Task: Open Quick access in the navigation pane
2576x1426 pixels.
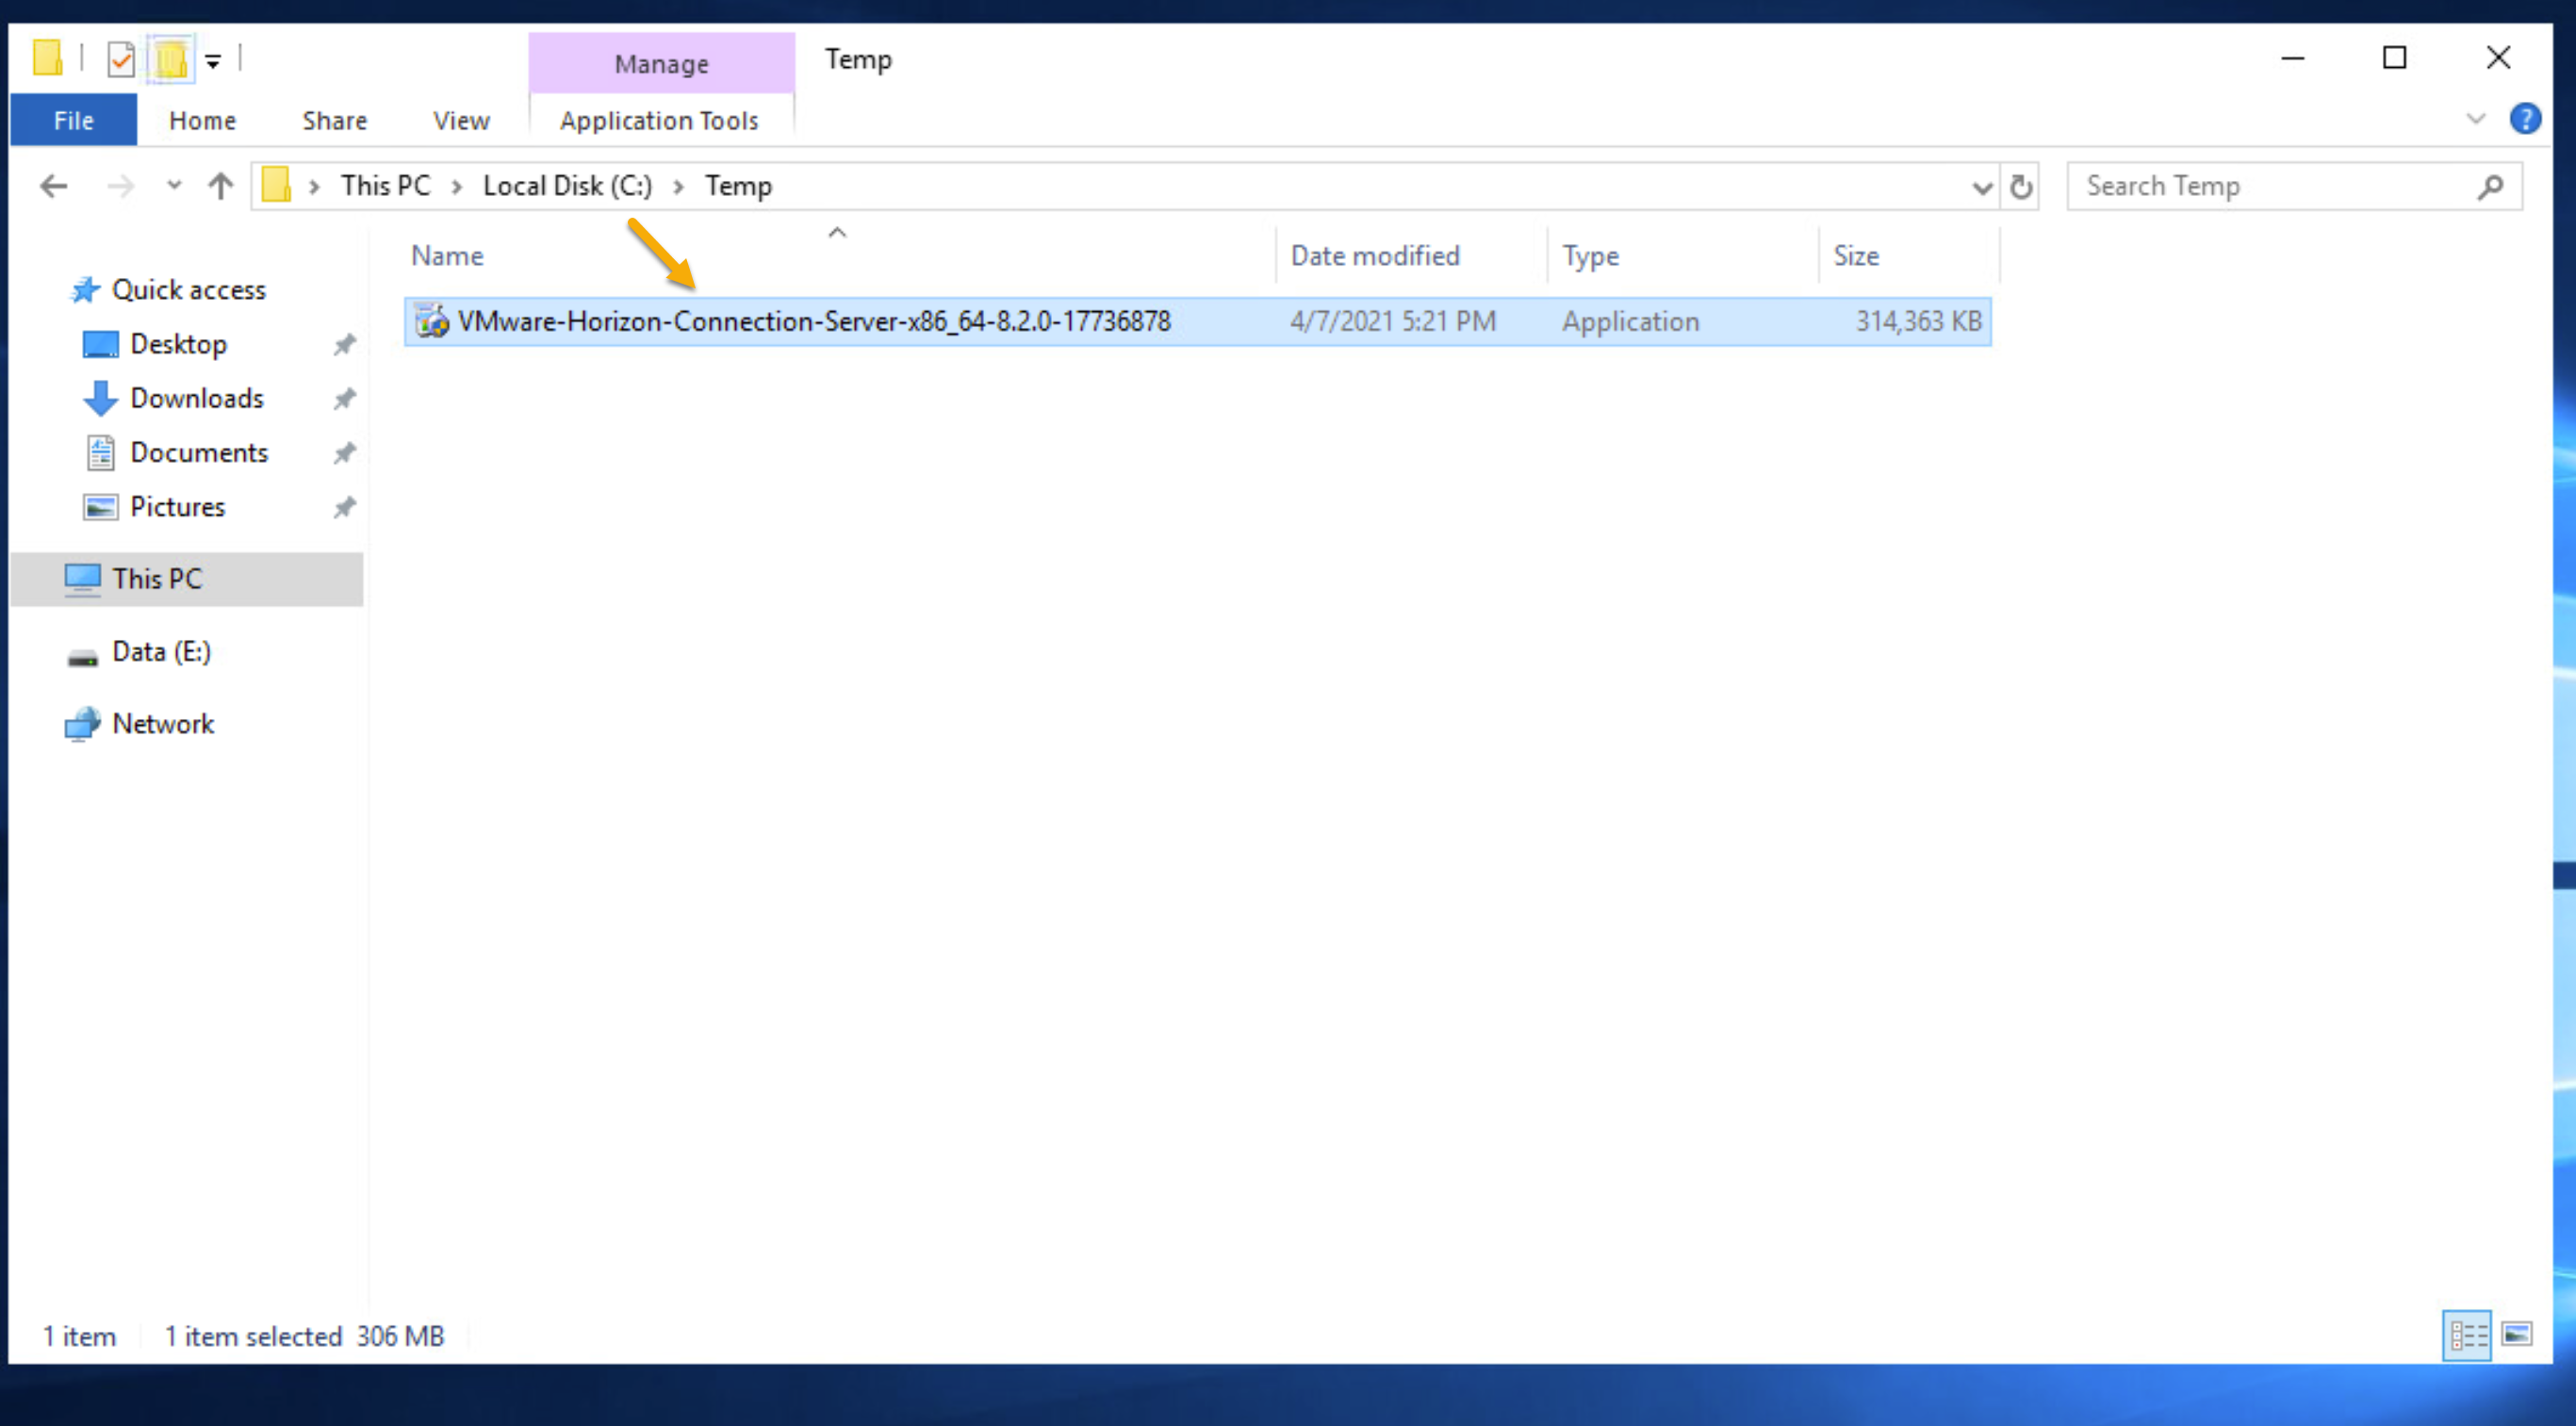Action: [x=188, y=290]
